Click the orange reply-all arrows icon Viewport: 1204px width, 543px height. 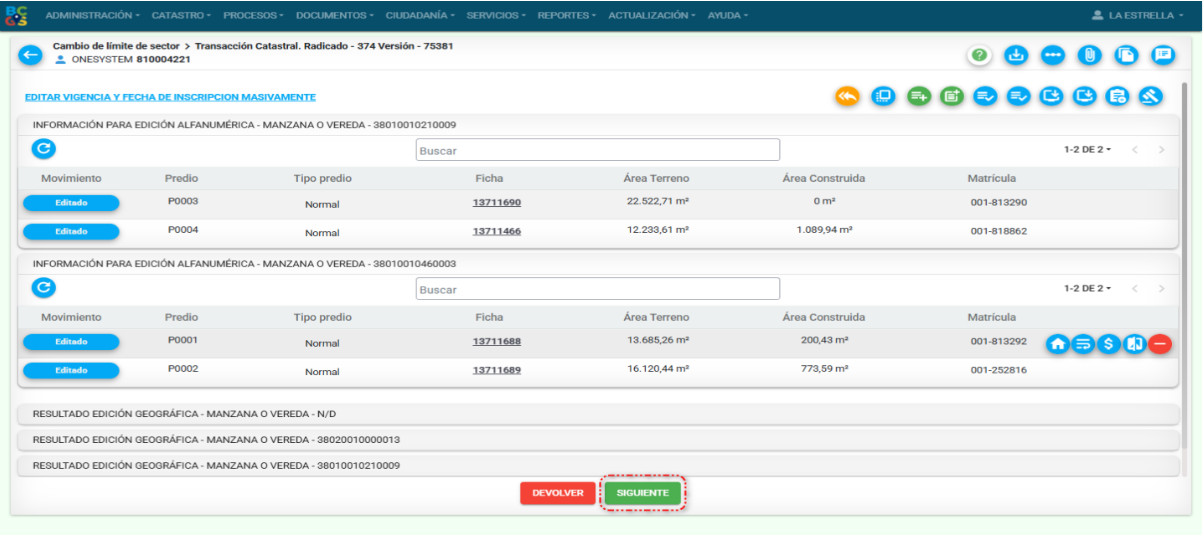tap(847, 97)
